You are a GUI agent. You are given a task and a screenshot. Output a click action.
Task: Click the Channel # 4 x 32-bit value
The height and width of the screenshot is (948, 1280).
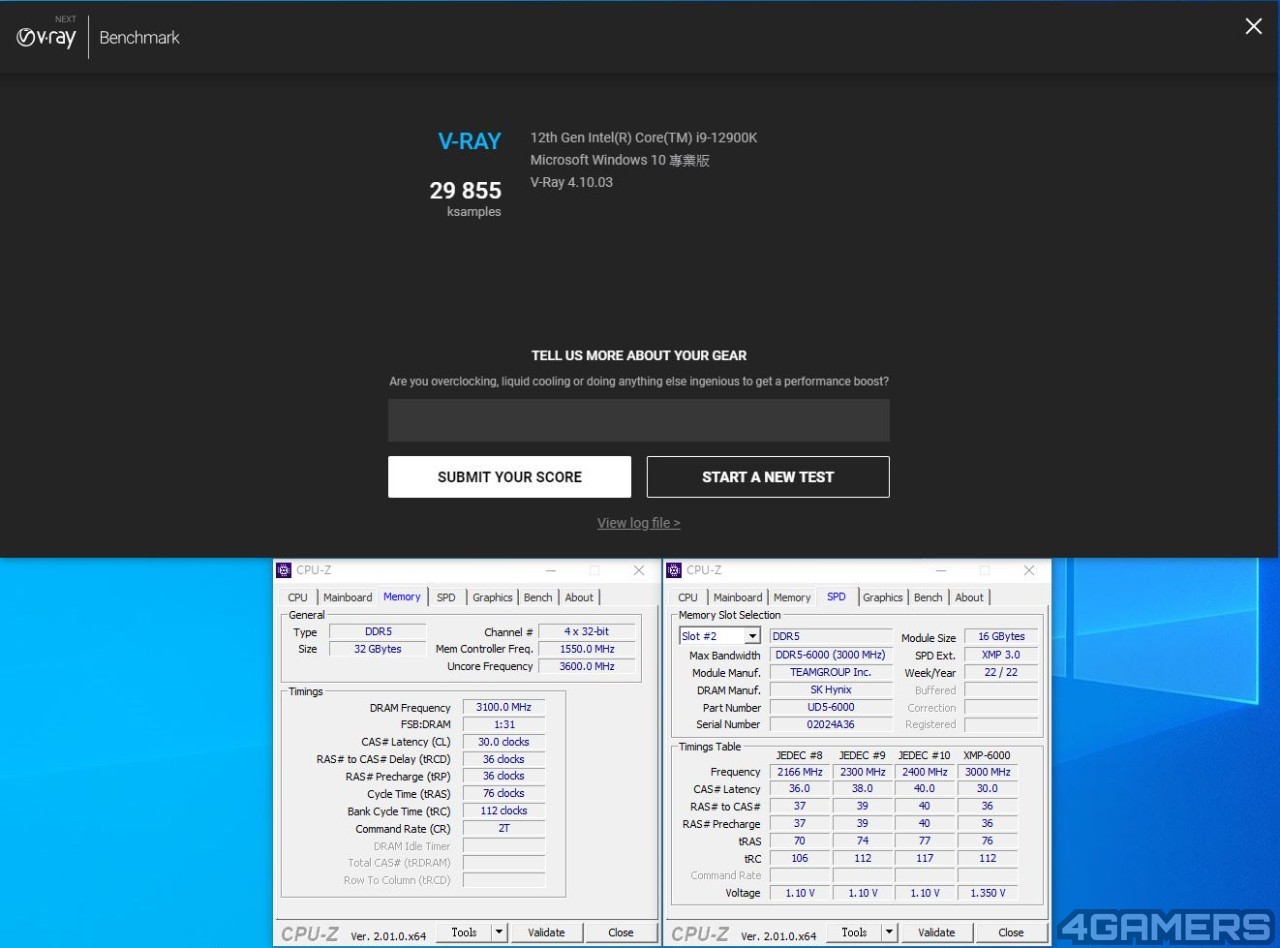tap(588, 632)
